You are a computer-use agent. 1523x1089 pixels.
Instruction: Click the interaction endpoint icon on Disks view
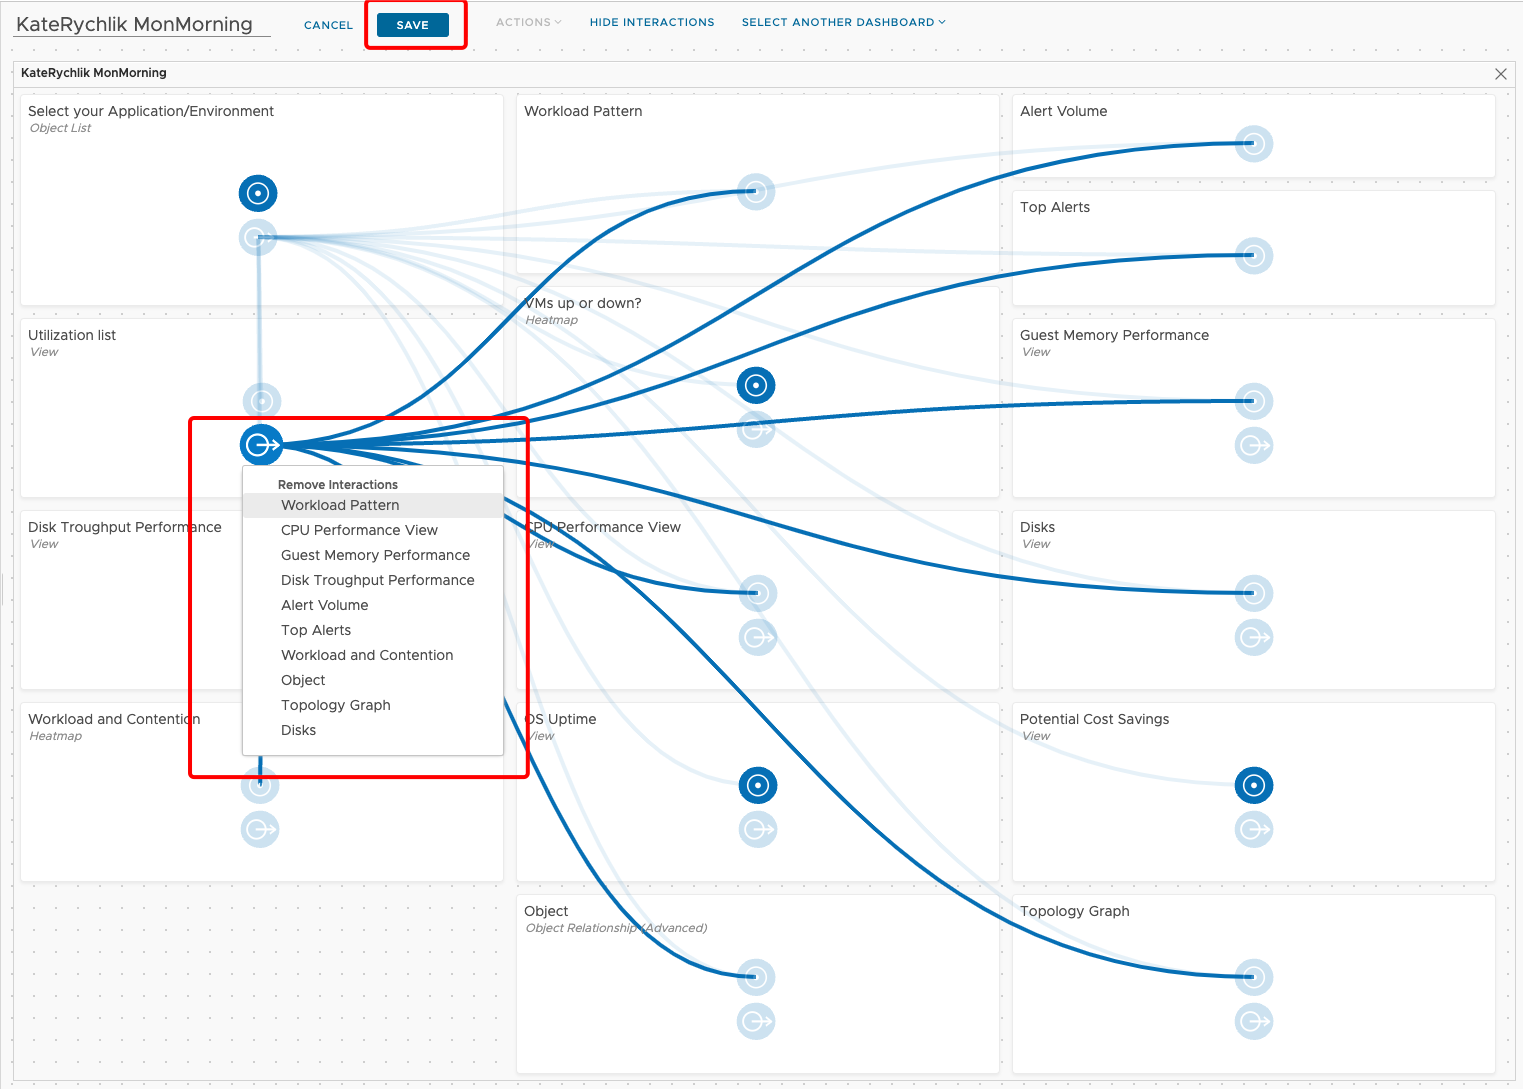tap(1253, 593)
